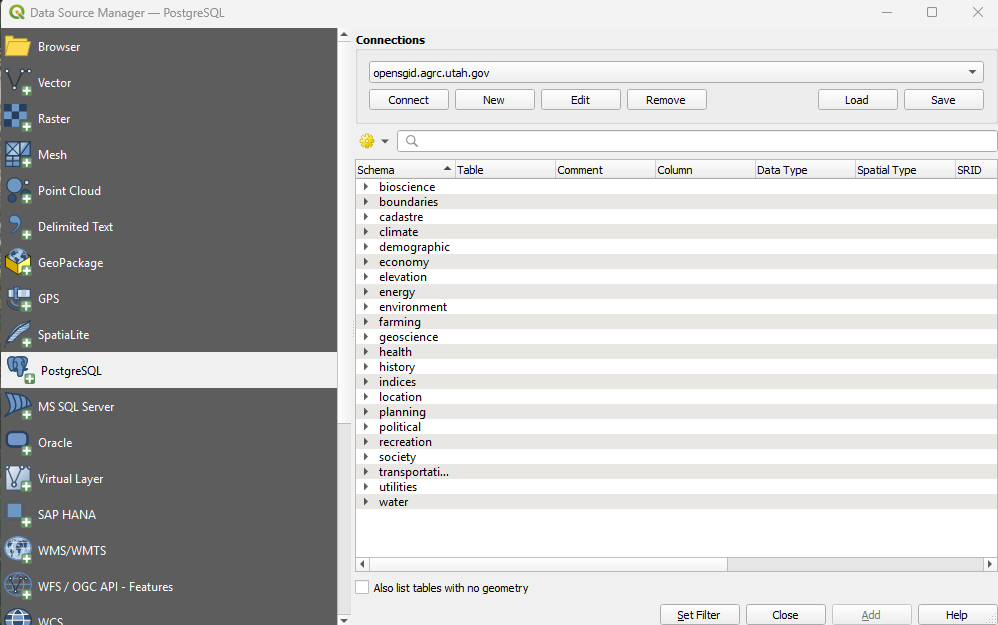Select the SAP HANA source icon
Screen dimensions: 998x625
[x=17, y=514]
